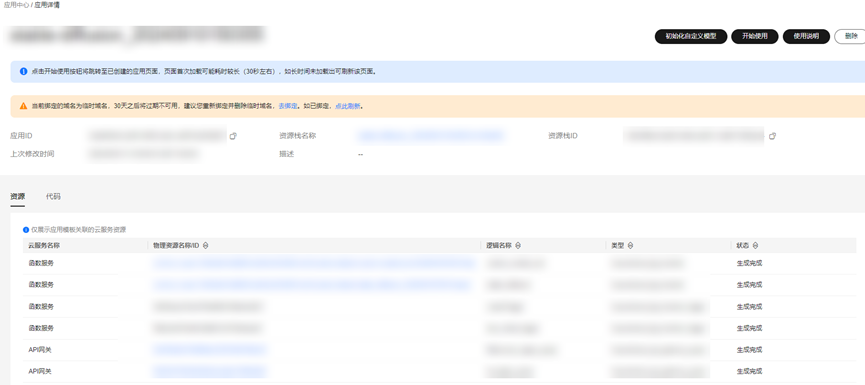Click the info icon beside 仅展示应用模板关联的云服务资源
Screen dimensions: 865x385
tap(26, 229)
